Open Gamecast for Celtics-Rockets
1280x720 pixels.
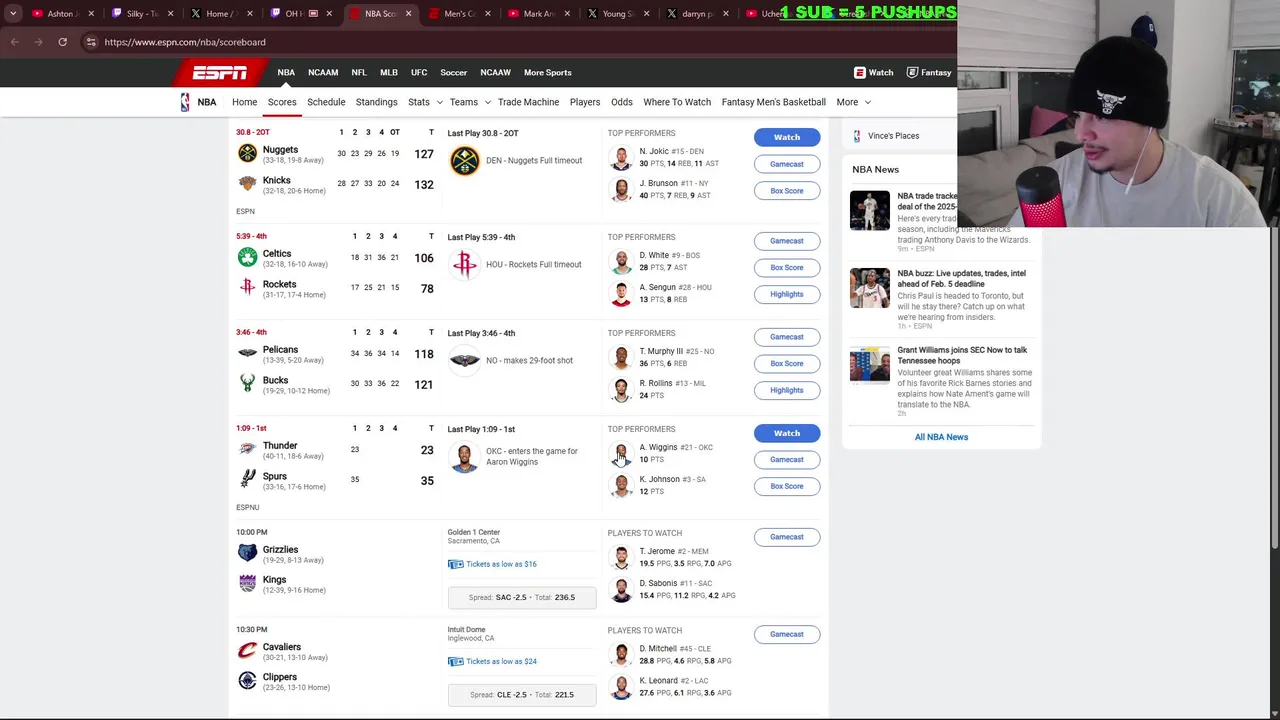(787, 241)
